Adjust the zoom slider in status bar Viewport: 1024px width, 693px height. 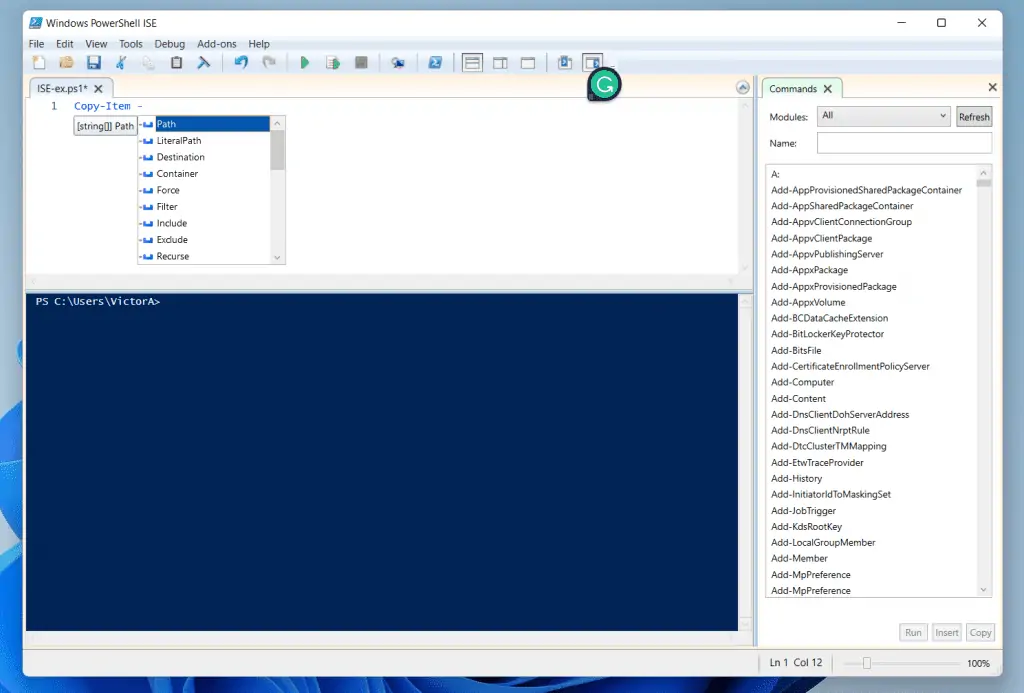point(867,663)
